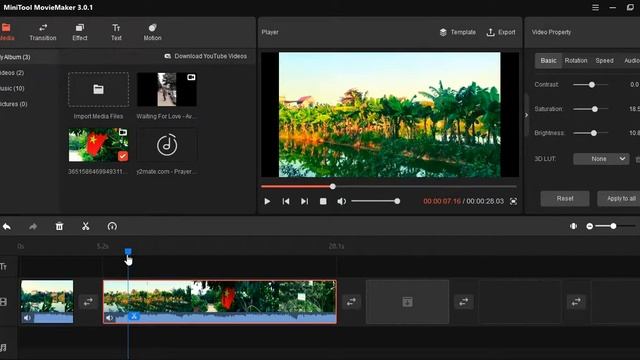The image size is (640, 360).
Task: Click the music track note icon
Action: tap(4, 348)
